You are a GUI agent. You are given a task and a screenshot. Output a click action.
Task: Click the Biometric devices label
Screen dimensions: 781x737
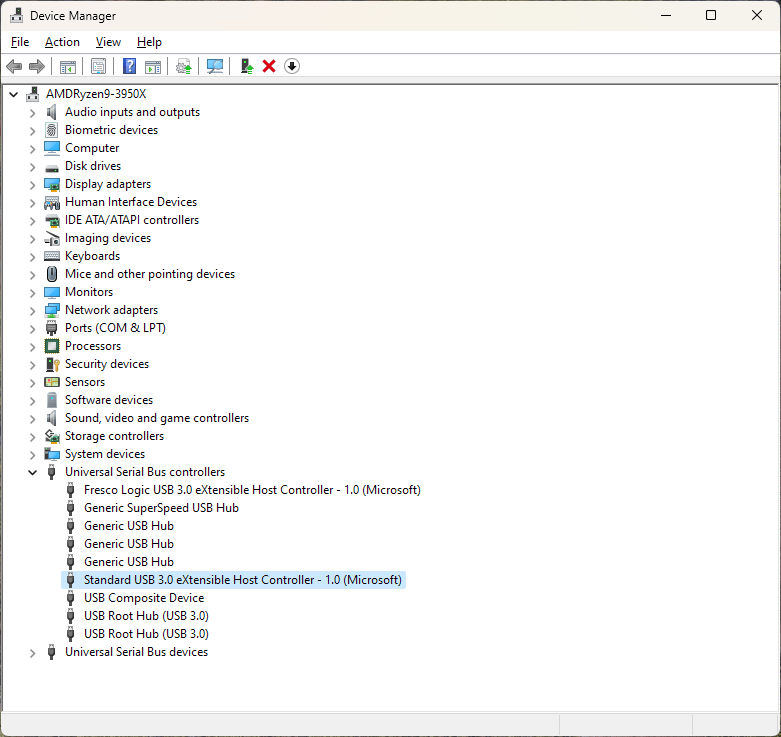point(111,130)
